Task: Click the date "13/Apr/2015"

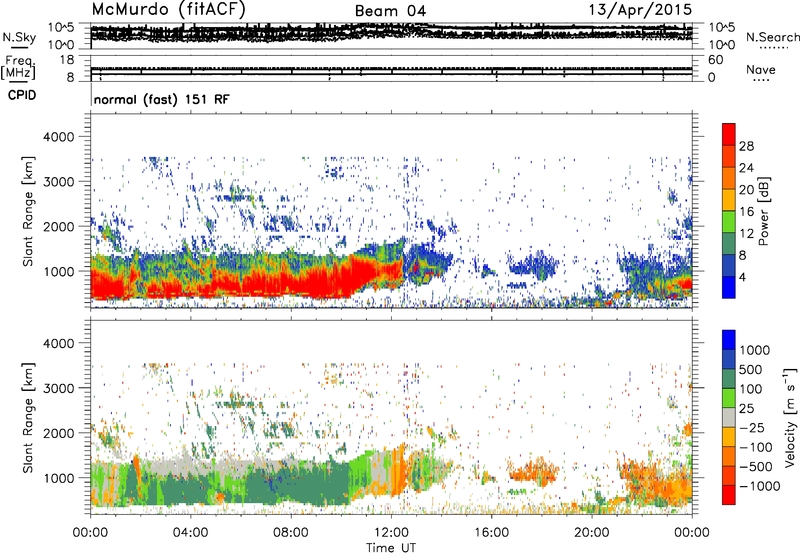Action: [640, 10]
